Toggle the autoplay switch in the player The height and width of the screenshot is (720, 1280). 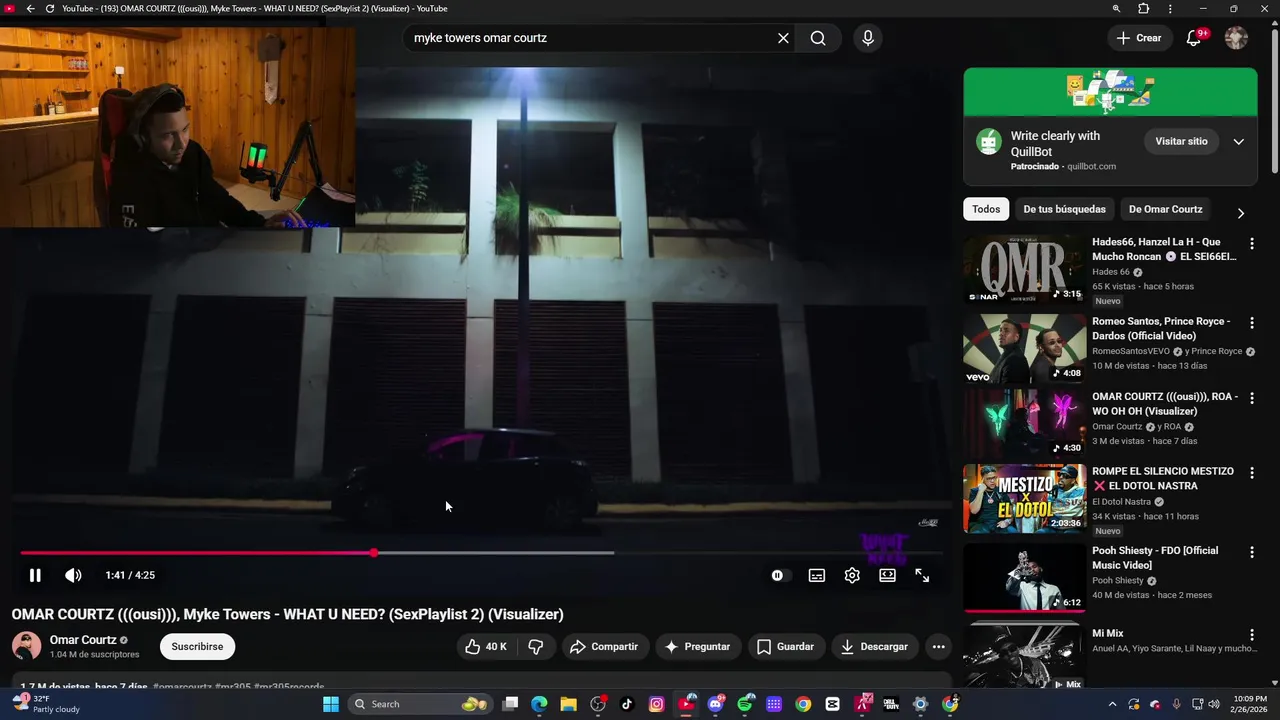coord(780,575)
